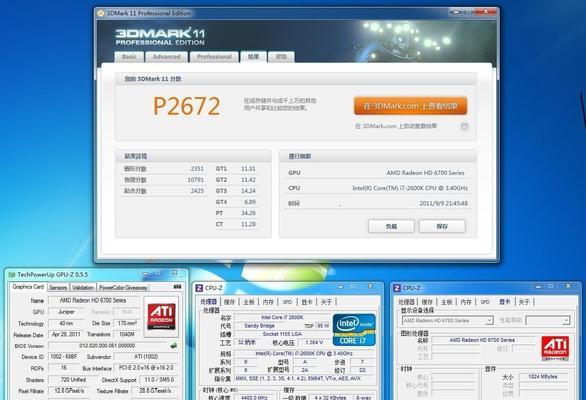Click the Sandy Bridge code name value

pos(259,326)
